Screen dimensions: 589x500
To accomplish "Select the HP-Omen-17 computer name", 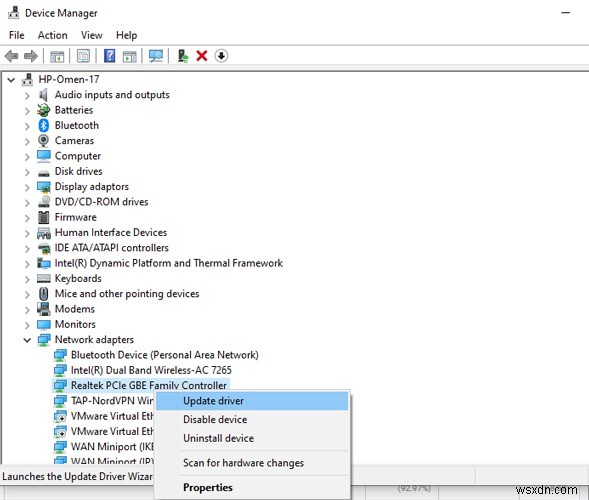I will pyautogui.click(x=69, y=80).
